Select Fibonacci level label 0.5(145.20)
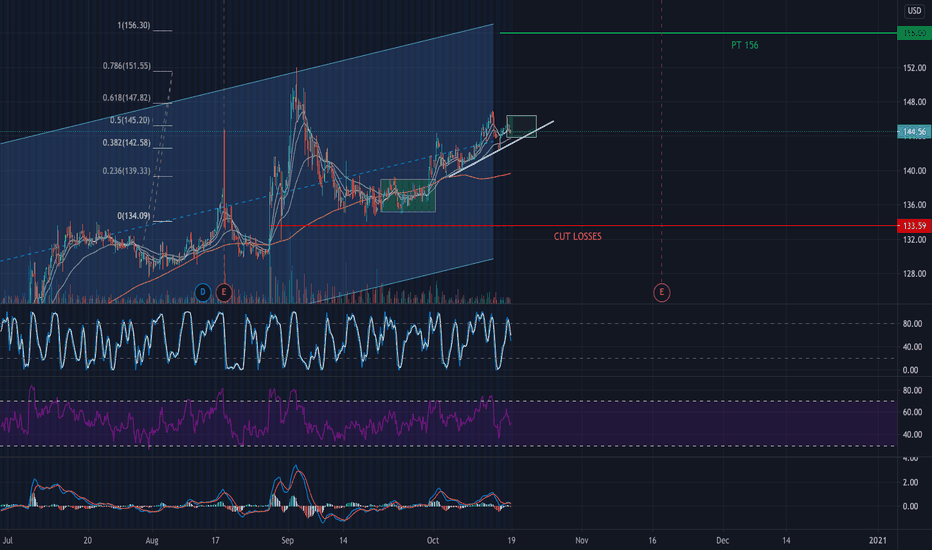The height and width of the screenshot is (550, 932). pos(130,120)
